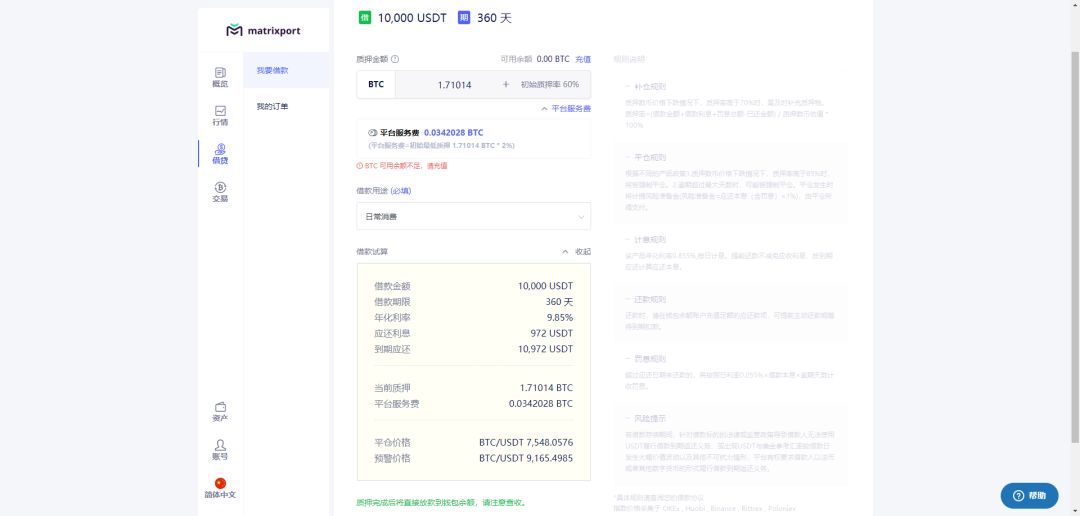Screen dimensions: 1080x516
Task: Click the help icon next to 质押金额
Action: tap(395, 59)
